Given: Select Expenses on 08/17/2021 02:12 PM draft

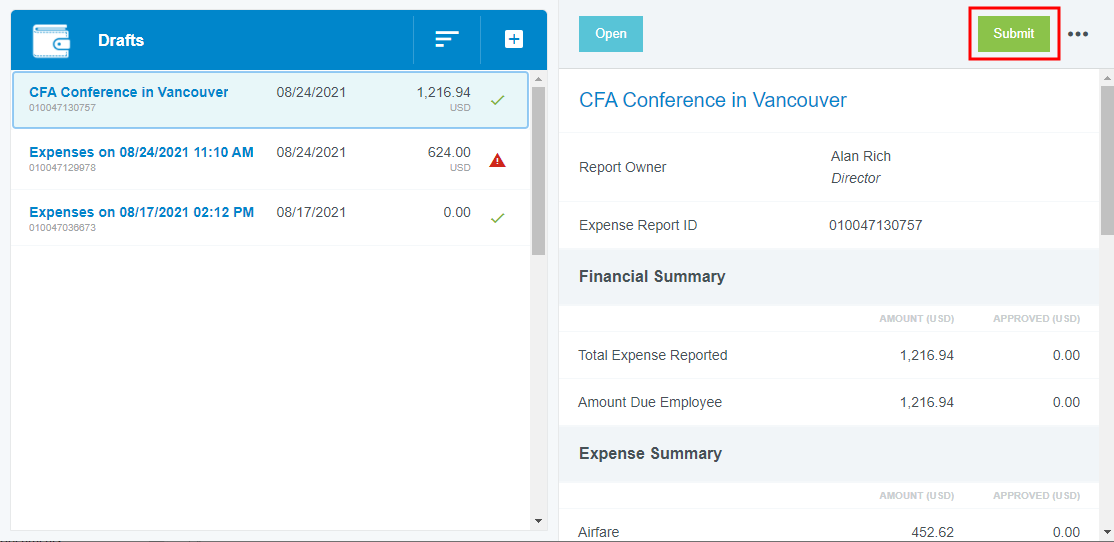Looking at the screenshot, I should tap(270, 218).
